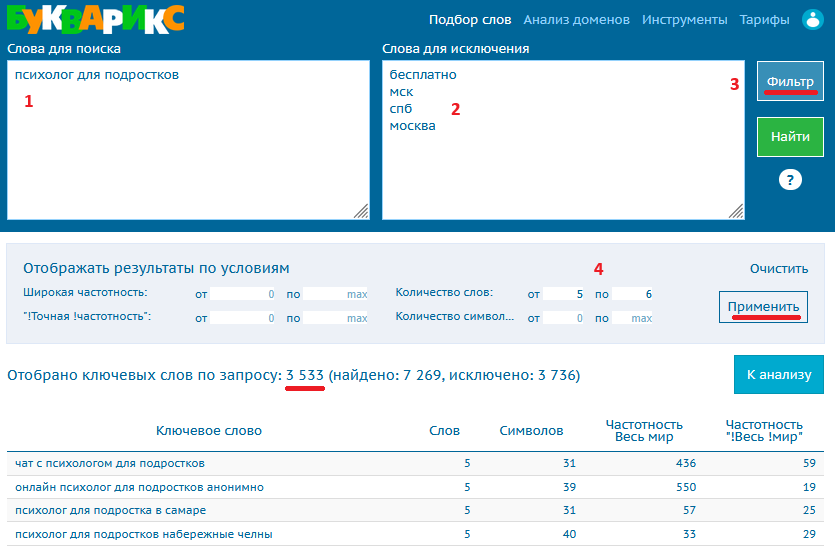835x546 pixels.
Task: Sort by the Слов column header
Action: pos(445,431)
